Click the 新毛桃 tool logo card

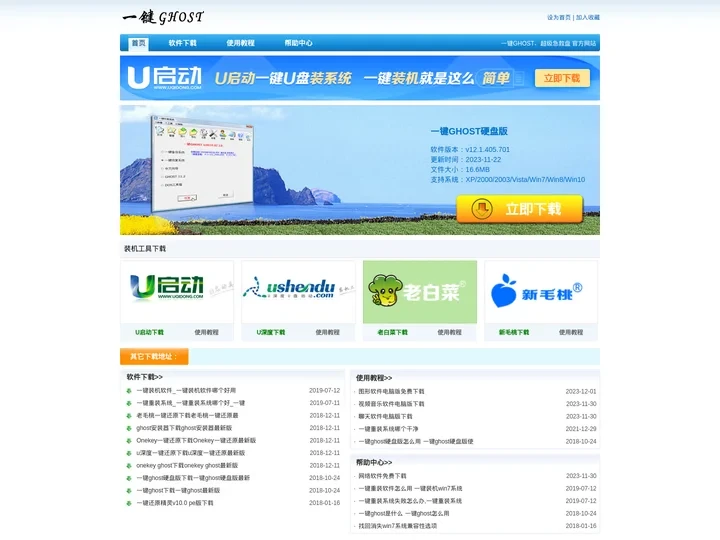pyautogui.click(x=541, y=292)
